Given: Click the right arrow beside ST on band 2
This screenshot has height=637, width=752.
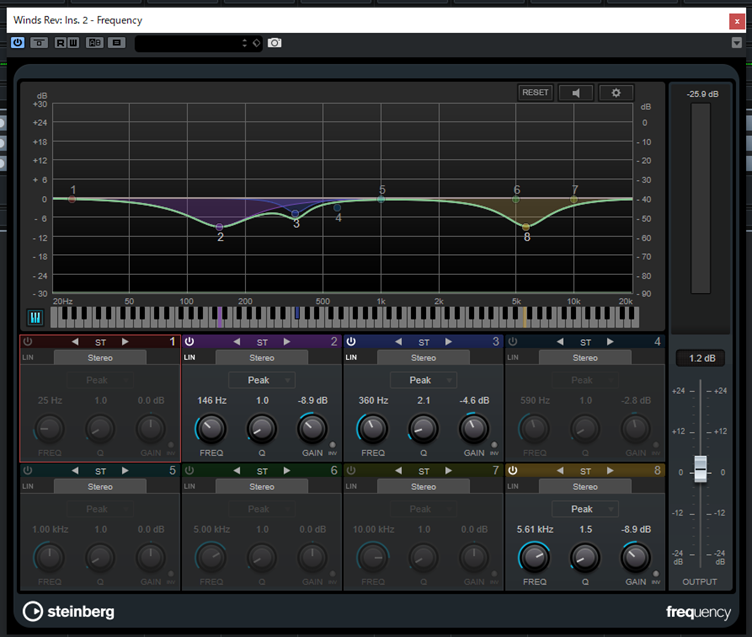Looking at the screenshot, I should 286,342.
